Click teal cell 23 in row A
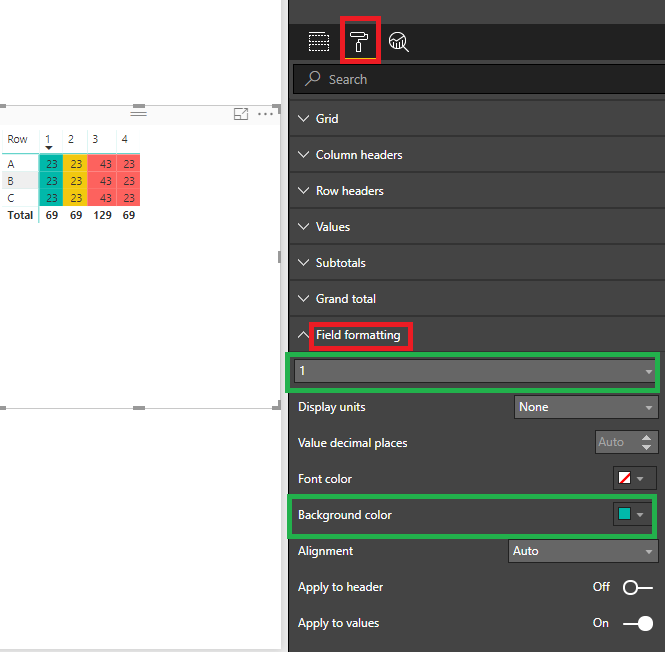 point(51,164)
